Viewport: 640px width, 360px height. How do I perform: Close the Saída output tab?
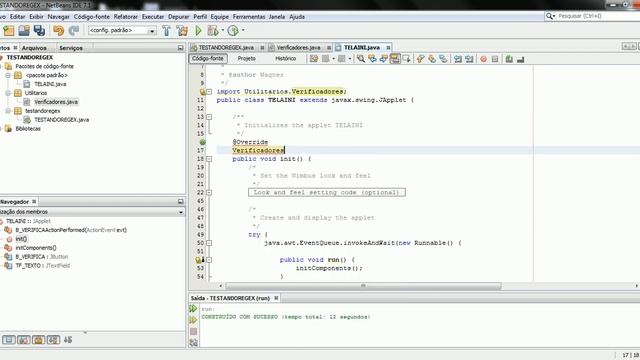276,298
